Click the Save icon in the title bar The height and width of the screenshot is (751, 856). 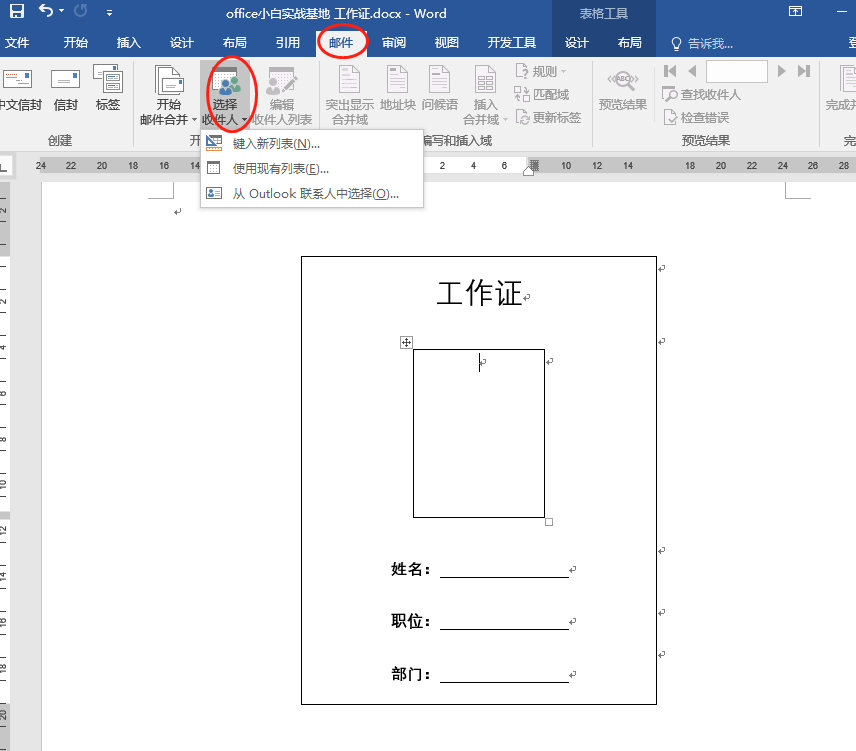click(17, 11)
